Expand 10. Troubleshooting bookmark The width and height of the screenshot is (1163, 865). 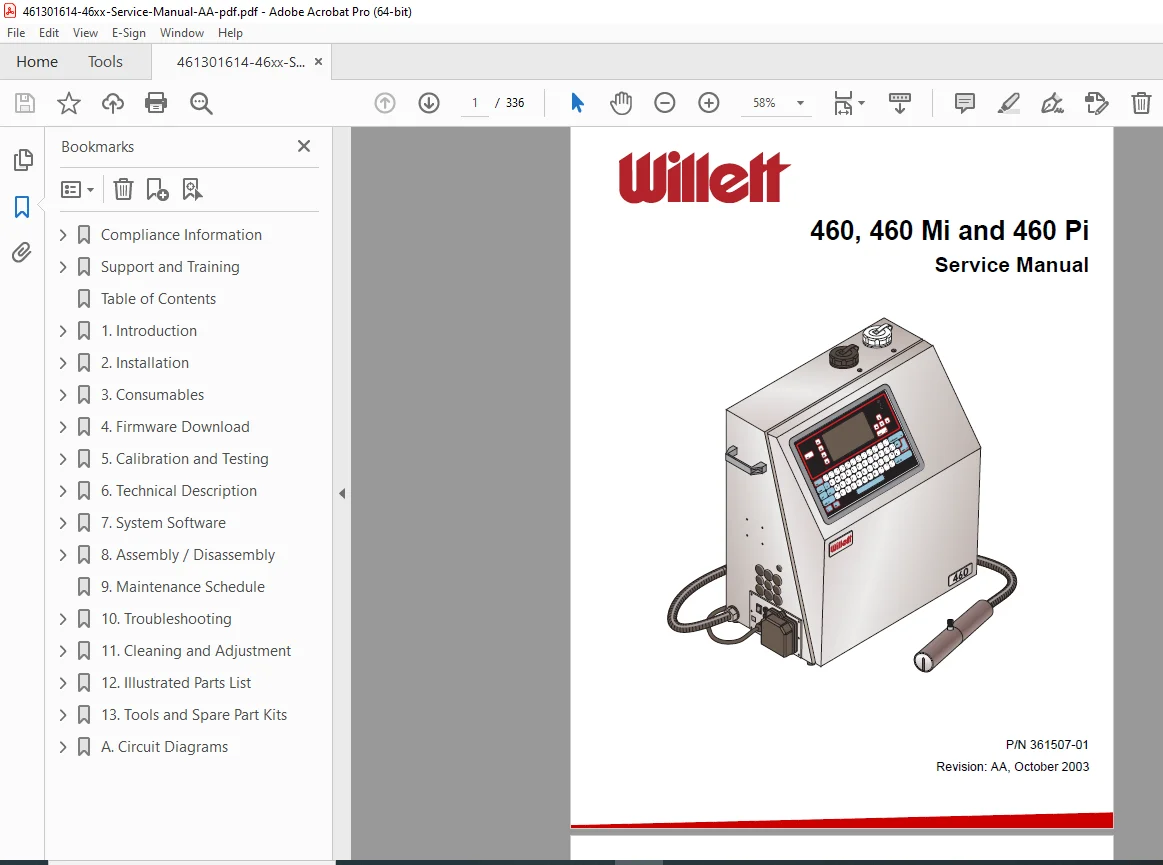tap(63, 619)
